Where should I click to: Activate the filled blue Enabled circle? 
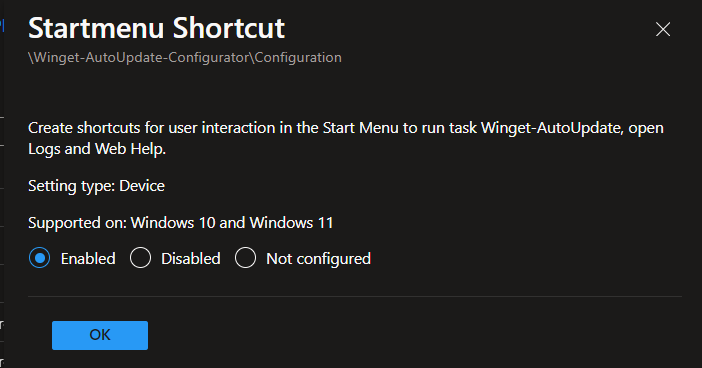point(39,258)
